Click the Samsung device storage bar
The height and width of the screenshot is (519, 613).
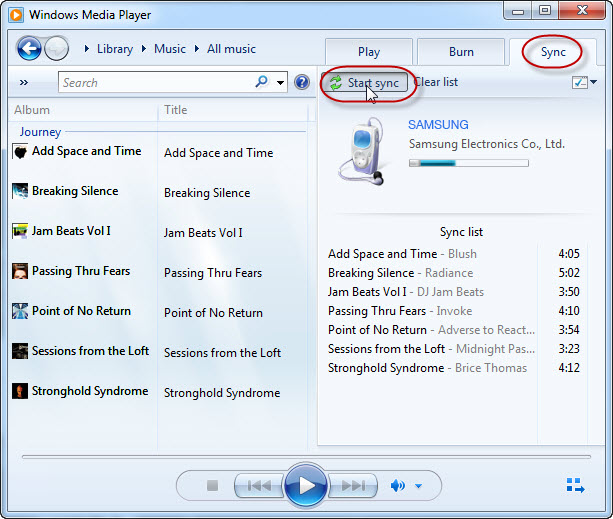pyautogui.click(x=469, y=163)
